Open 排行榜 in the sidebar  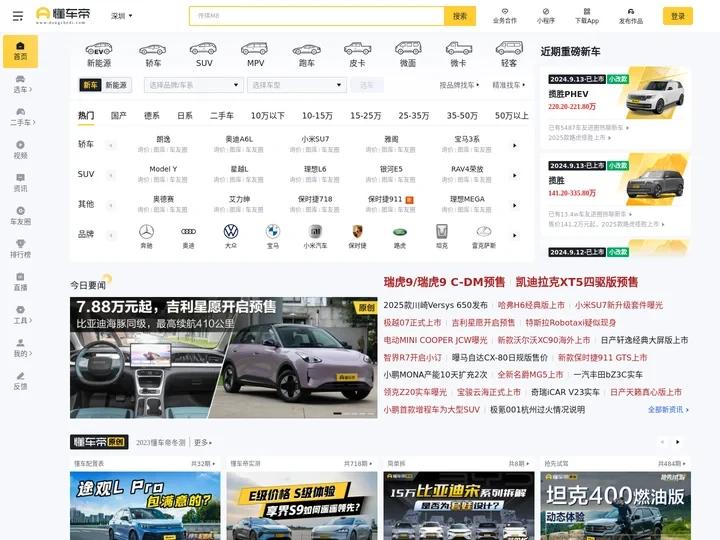(x=20, y=249)
